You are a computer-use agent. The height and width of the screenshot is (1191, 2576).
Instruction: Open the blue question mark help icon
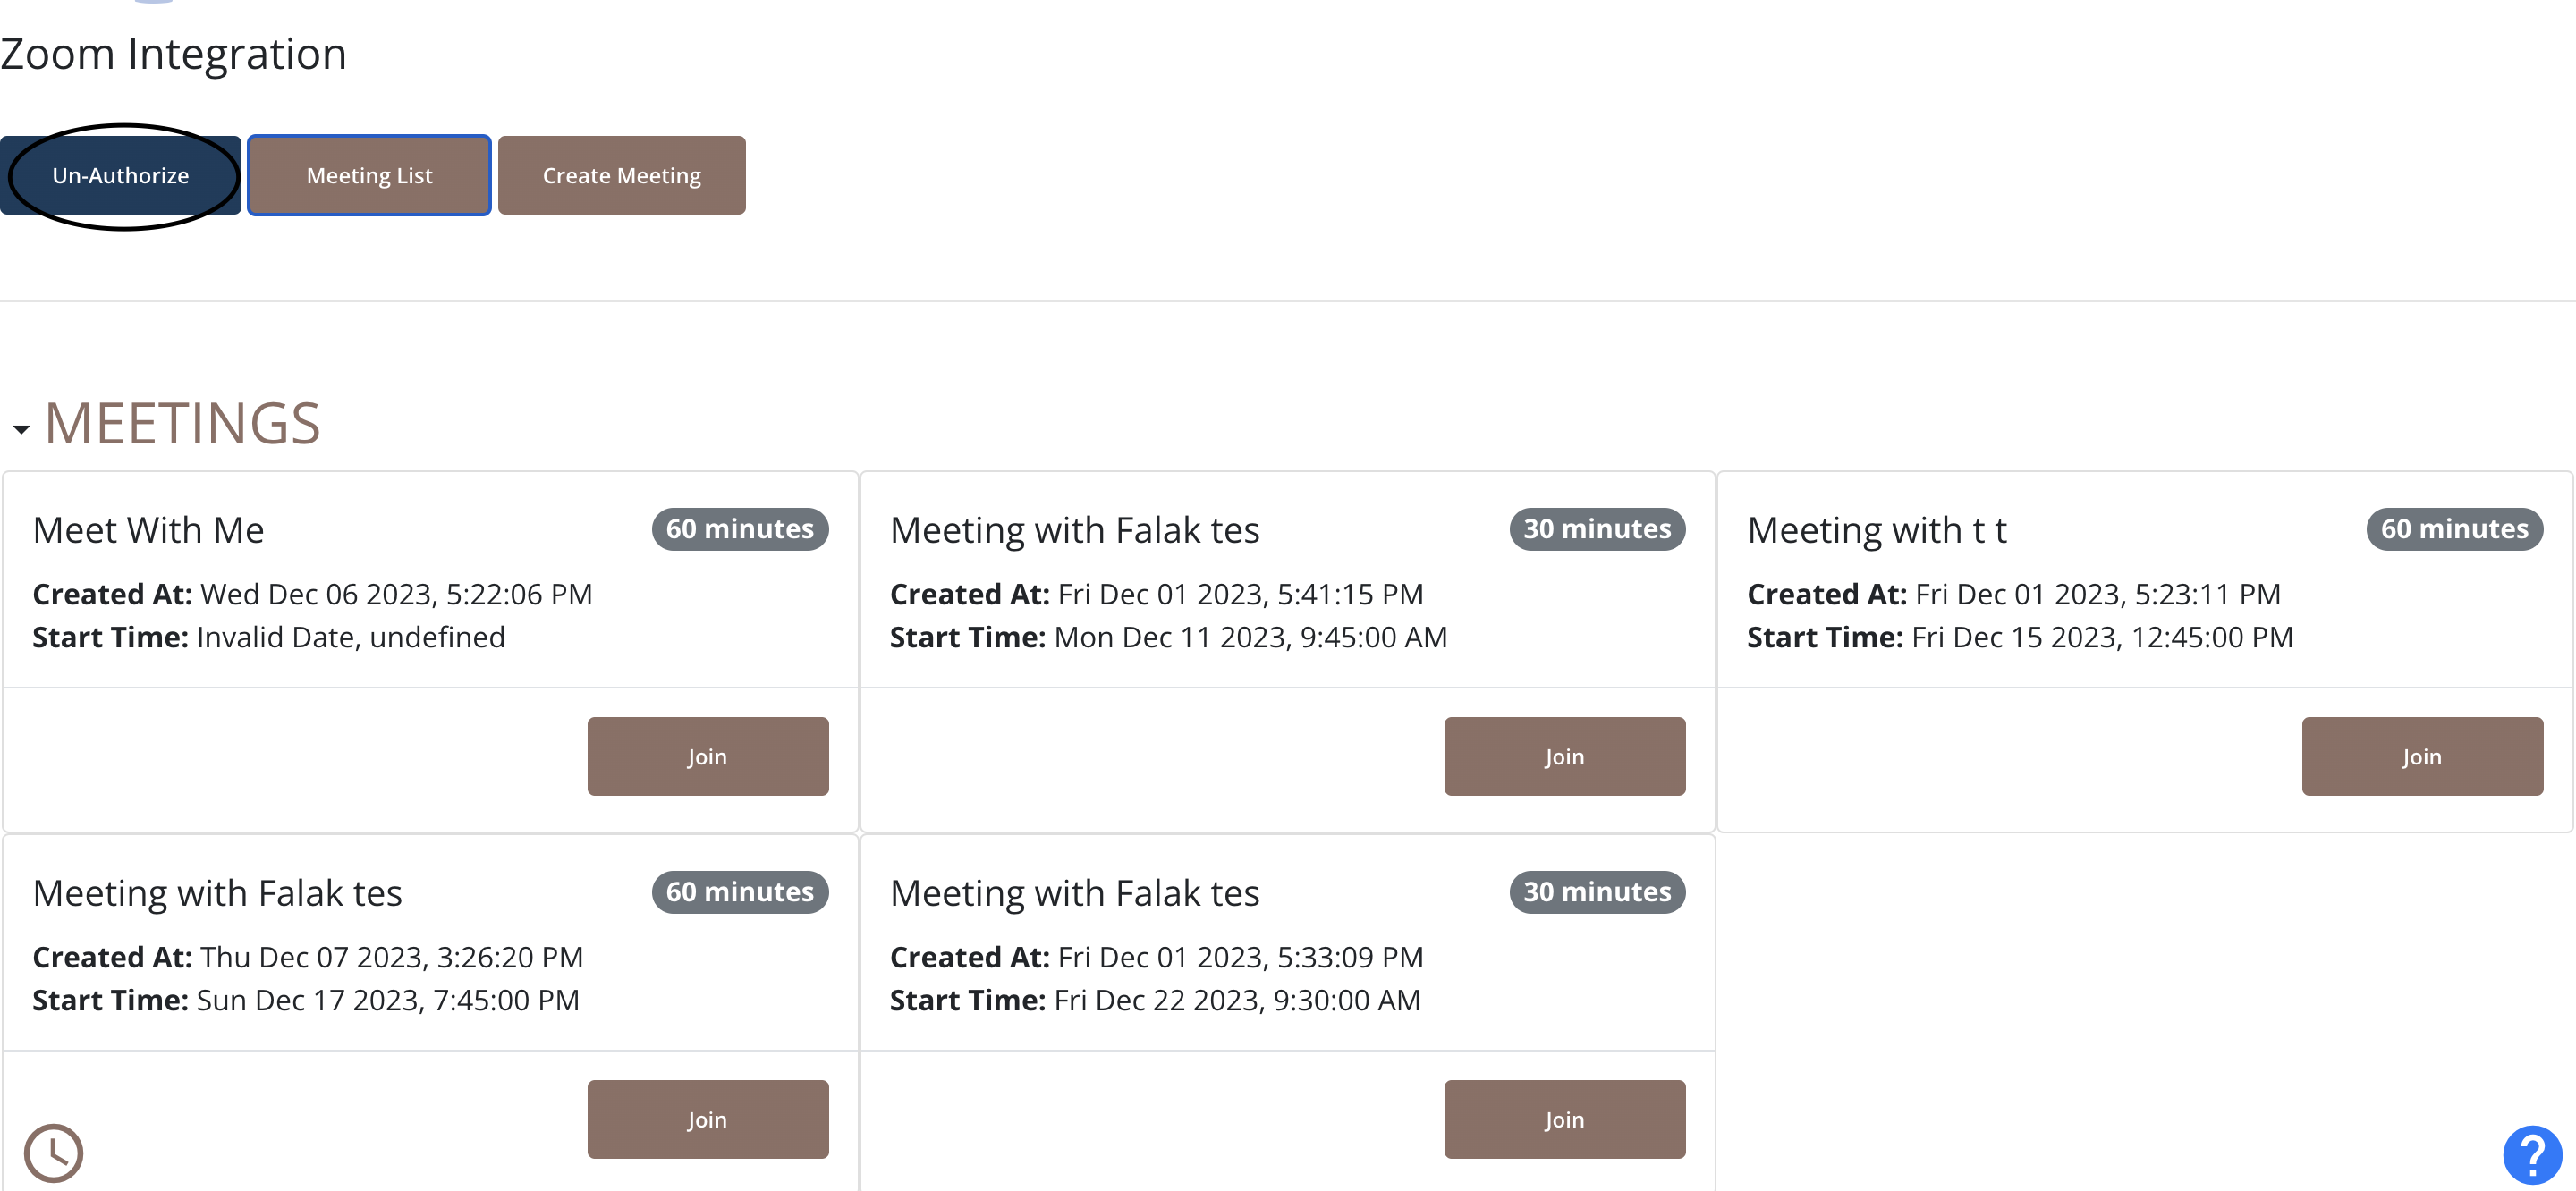(x=2531, y=1155)
